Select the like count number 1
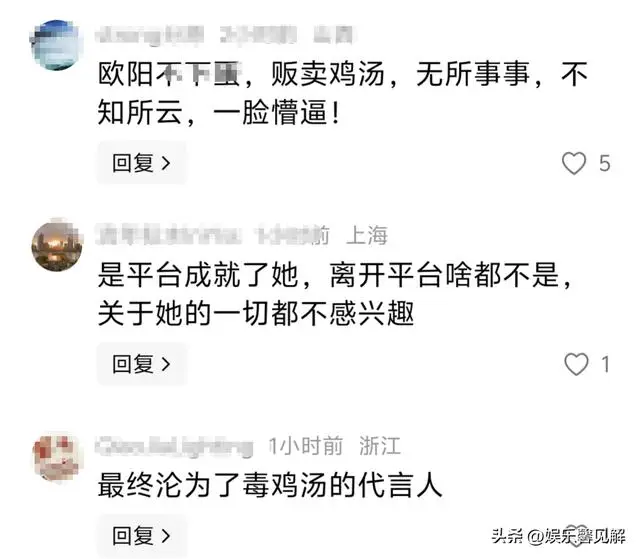 pyautogui.click(x=606, y=364)
